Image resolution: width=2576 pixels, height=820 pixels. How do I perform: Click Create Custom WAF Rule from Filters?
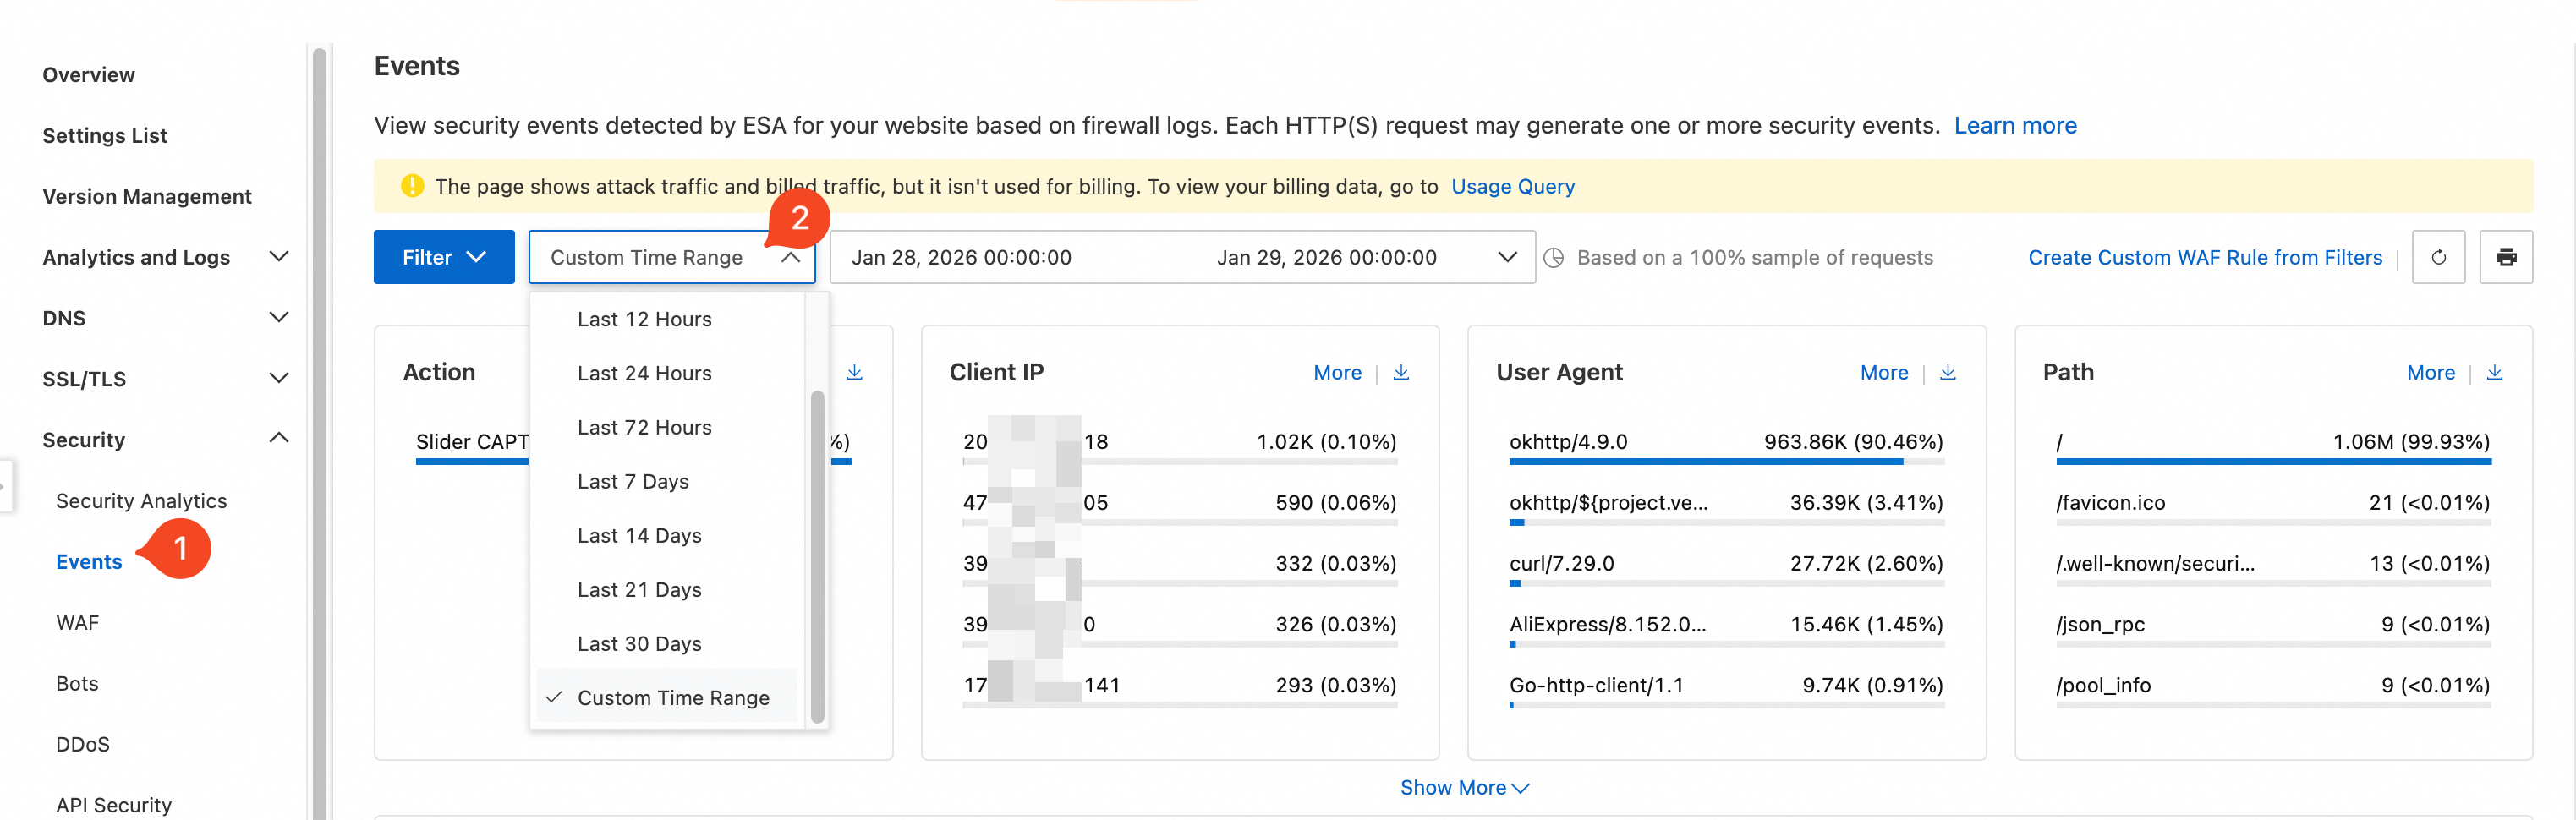tap(2204, 257)
